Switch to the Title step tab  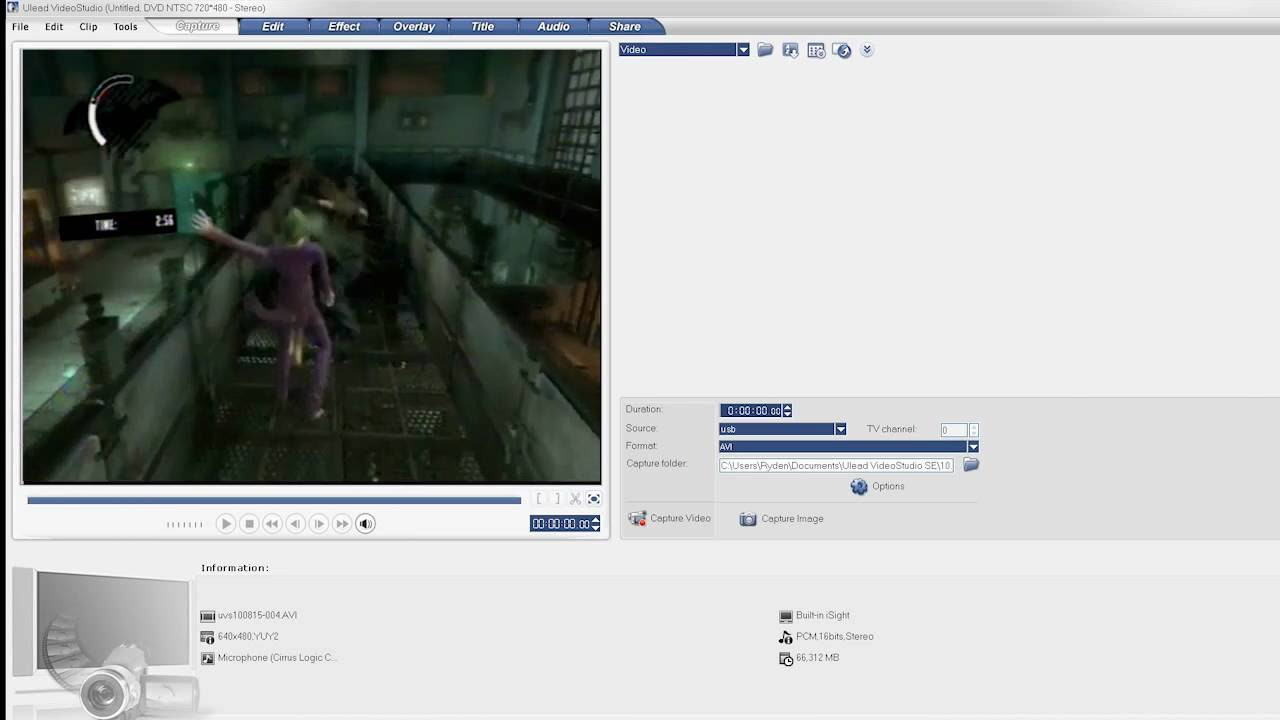tap(483, 26)
